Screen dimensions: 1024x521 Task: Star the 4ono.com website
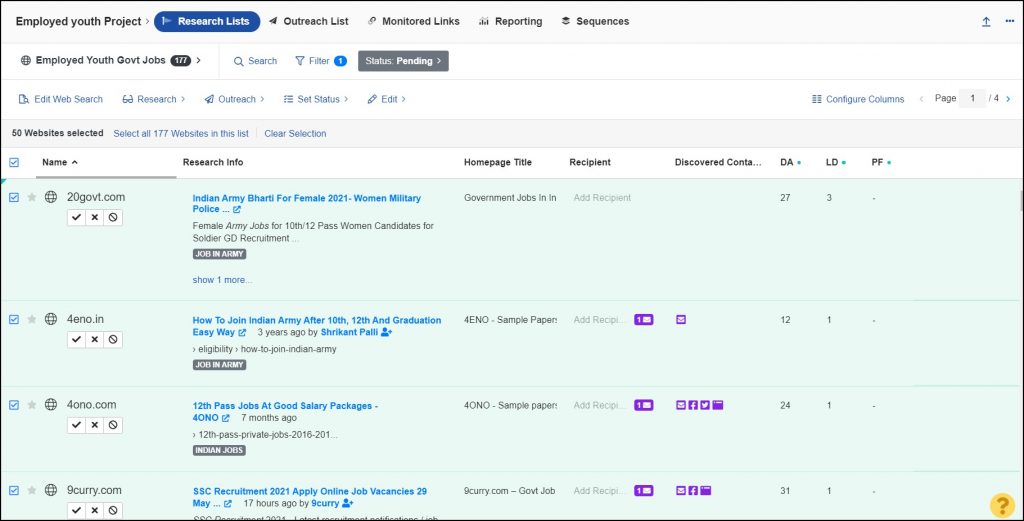coord(31,405)
